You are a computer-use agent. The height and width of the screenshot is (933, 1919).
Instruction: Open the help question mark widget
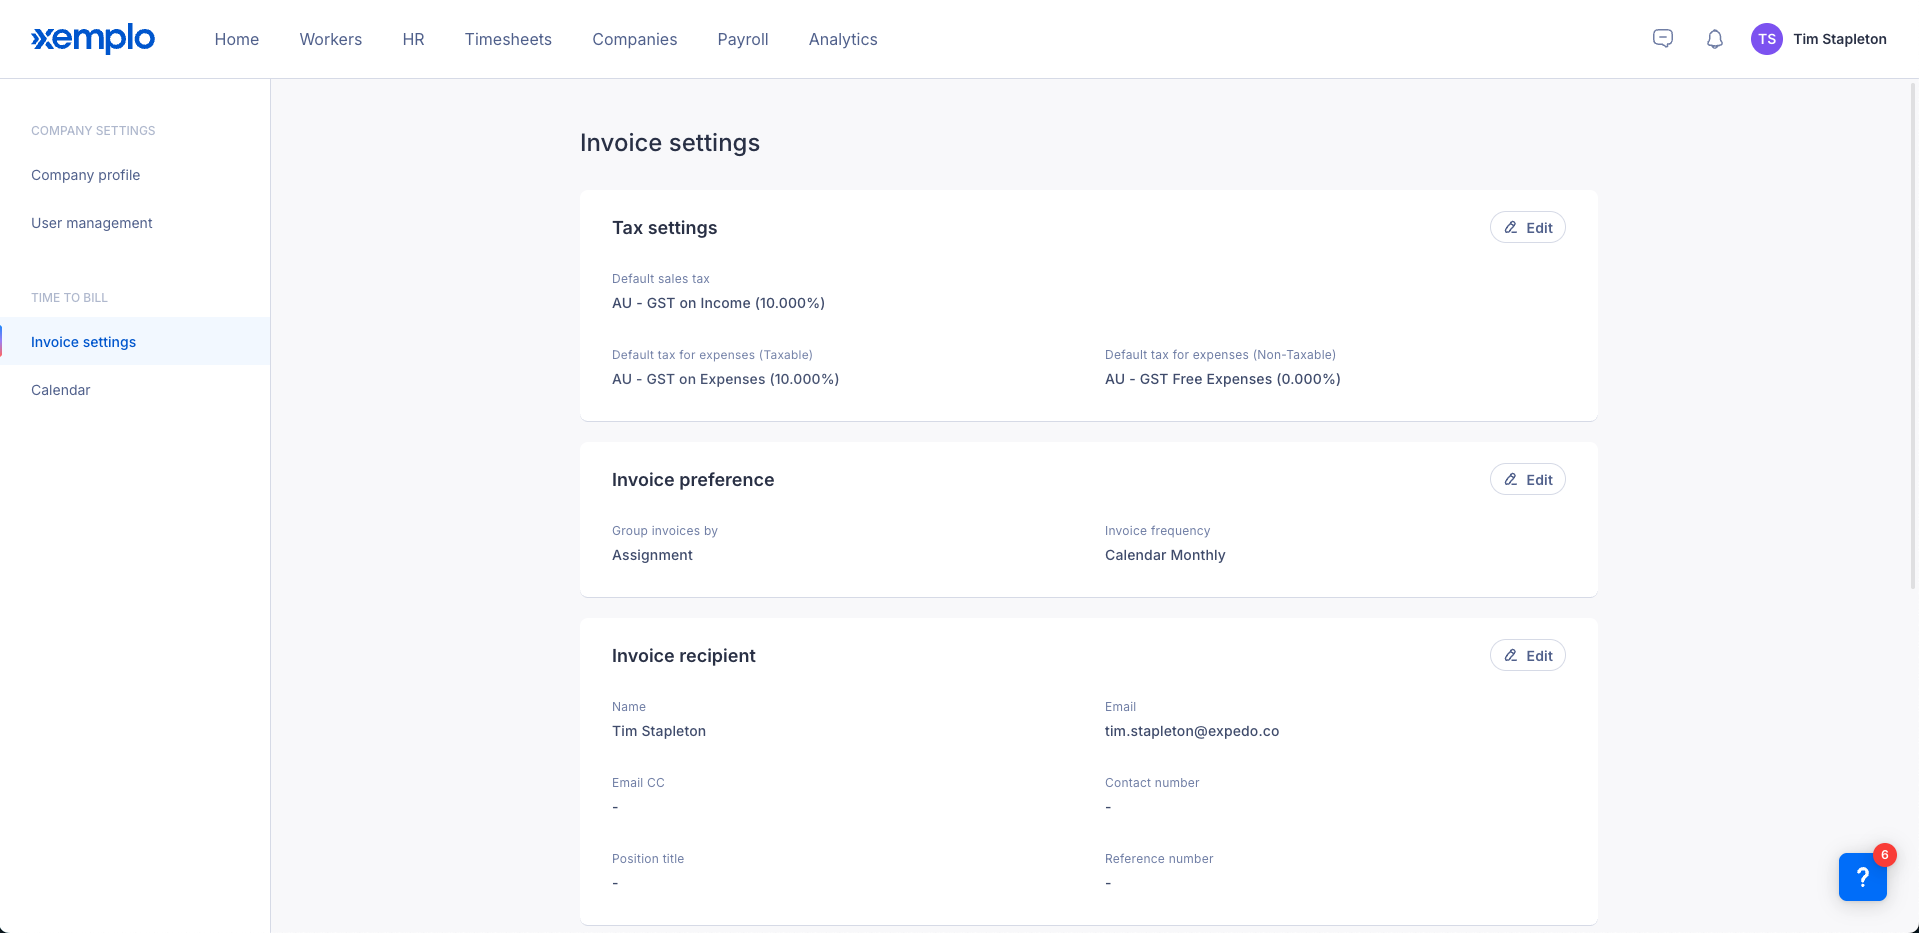[1861, 877]
